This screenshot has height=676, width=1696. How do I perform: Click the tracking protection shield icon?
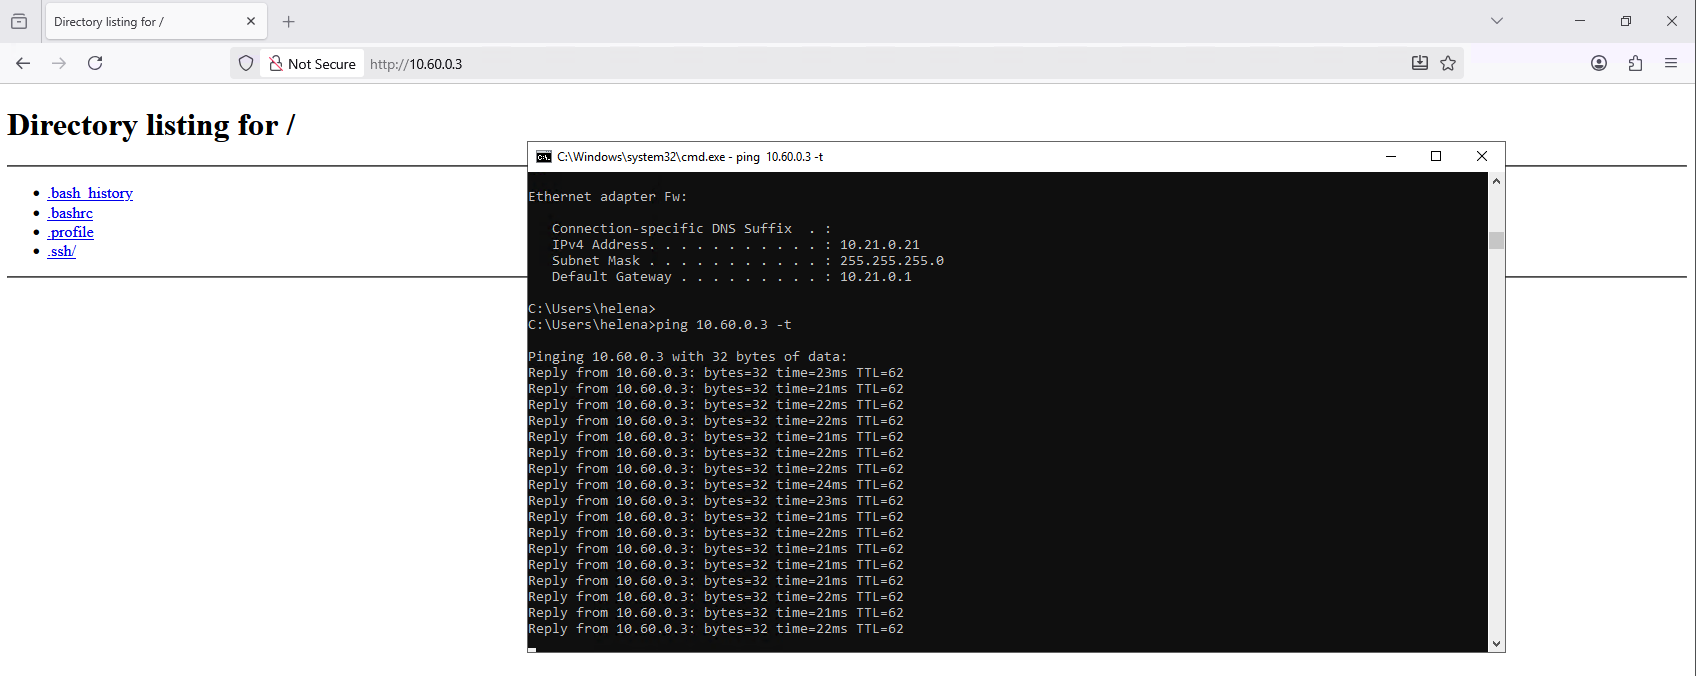[x=246, y=63]
